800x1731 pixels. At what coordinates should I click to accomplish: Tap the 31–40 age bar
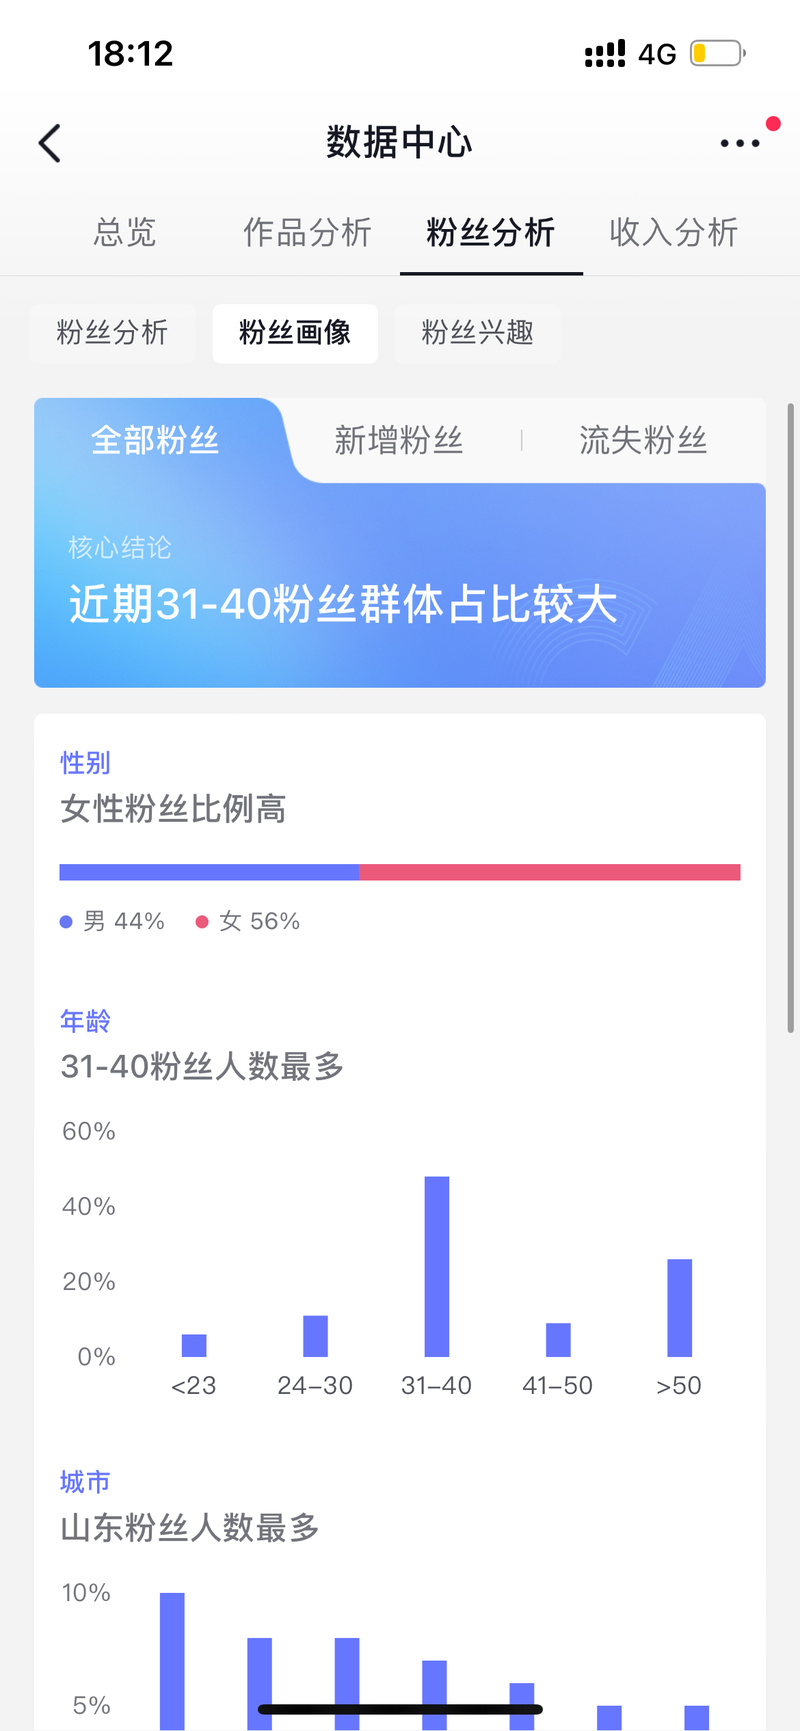(x=437, y=1266)
